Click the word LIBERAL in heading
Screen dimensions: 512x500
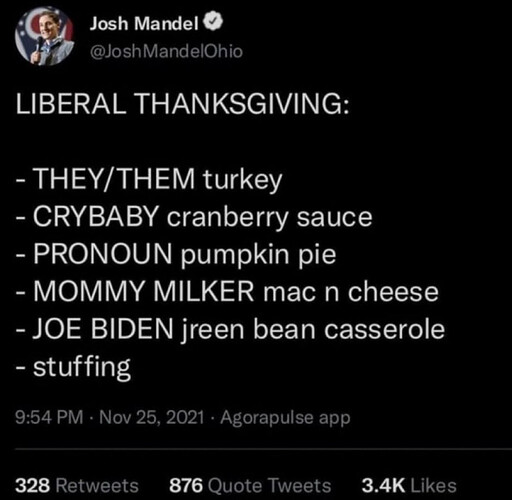[x=71, y=103]
